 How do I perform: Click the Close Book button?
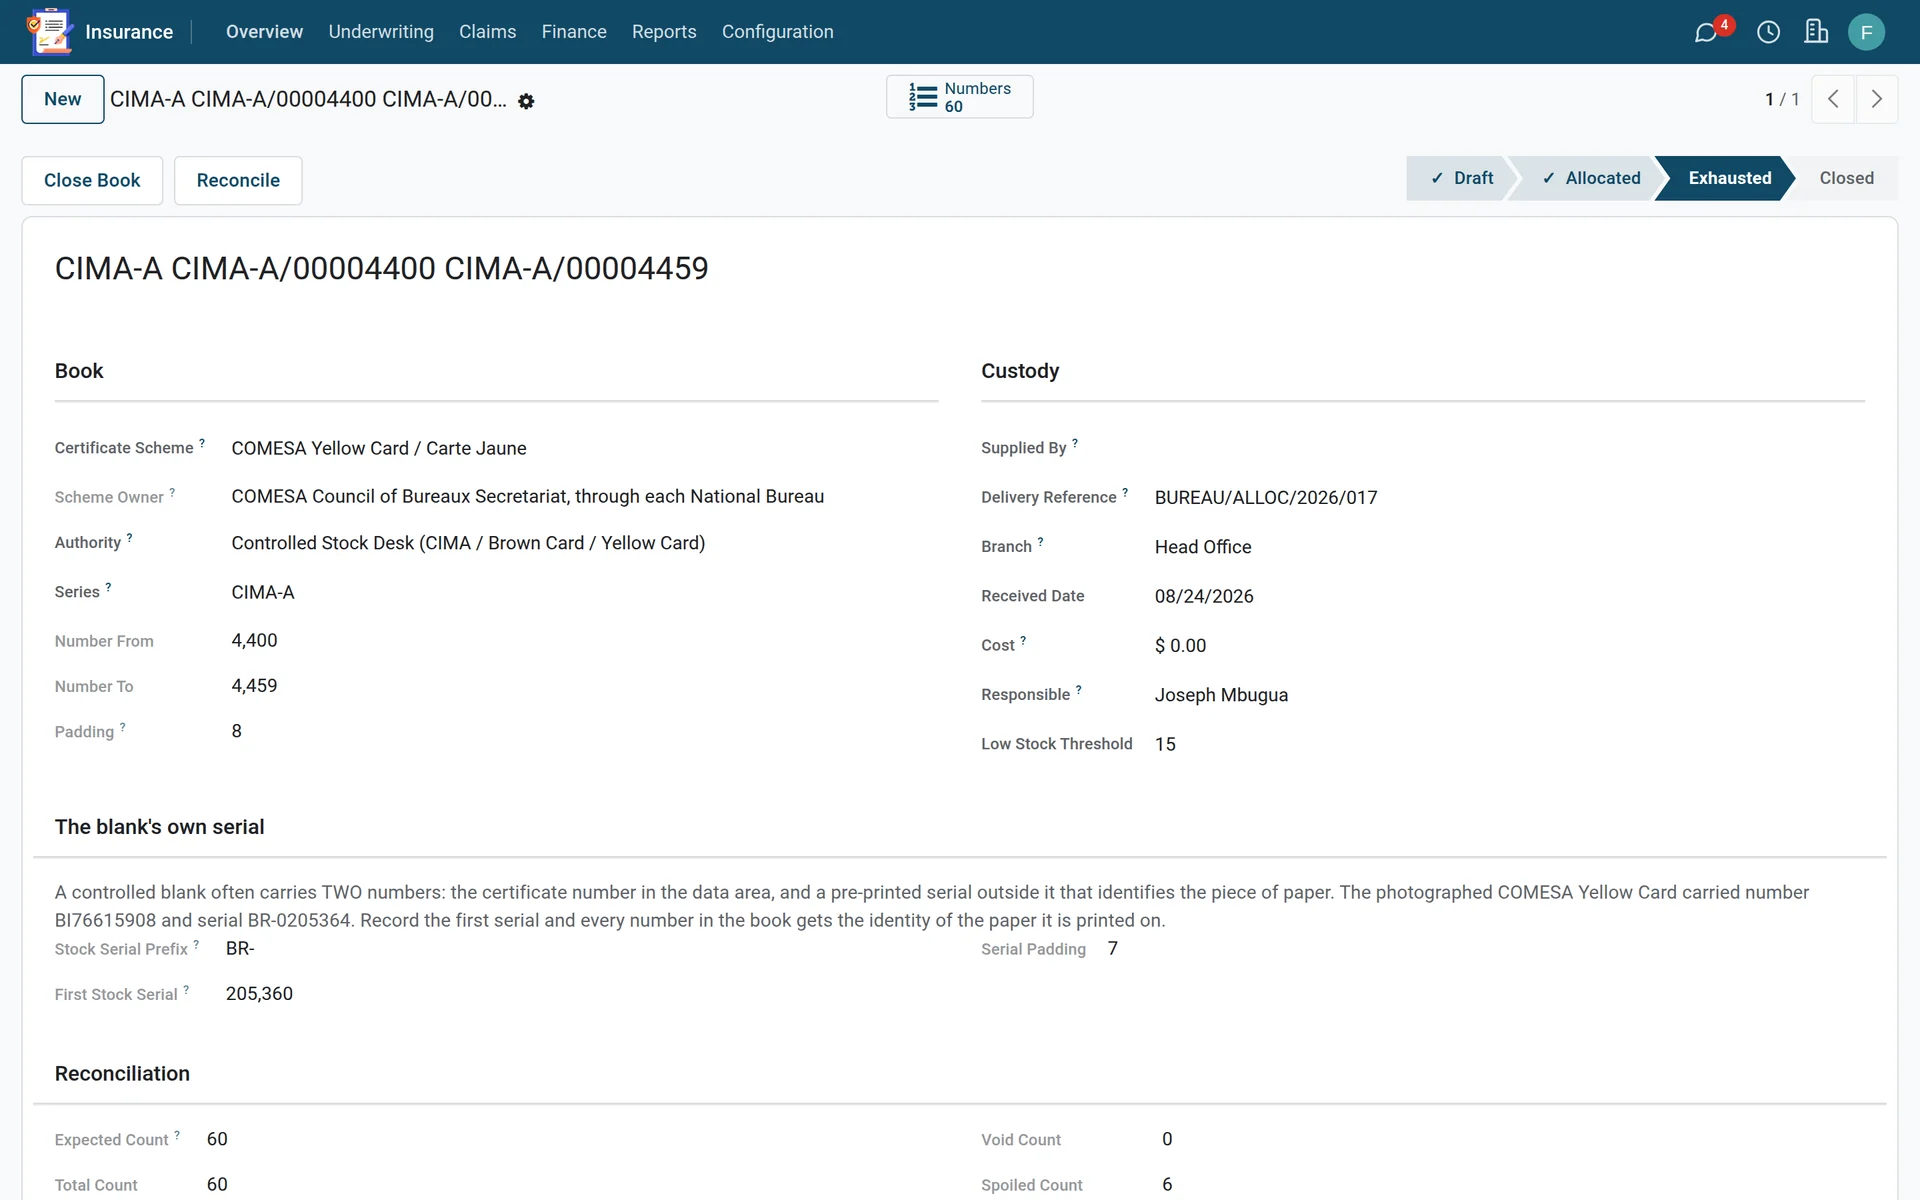point(92,180)
